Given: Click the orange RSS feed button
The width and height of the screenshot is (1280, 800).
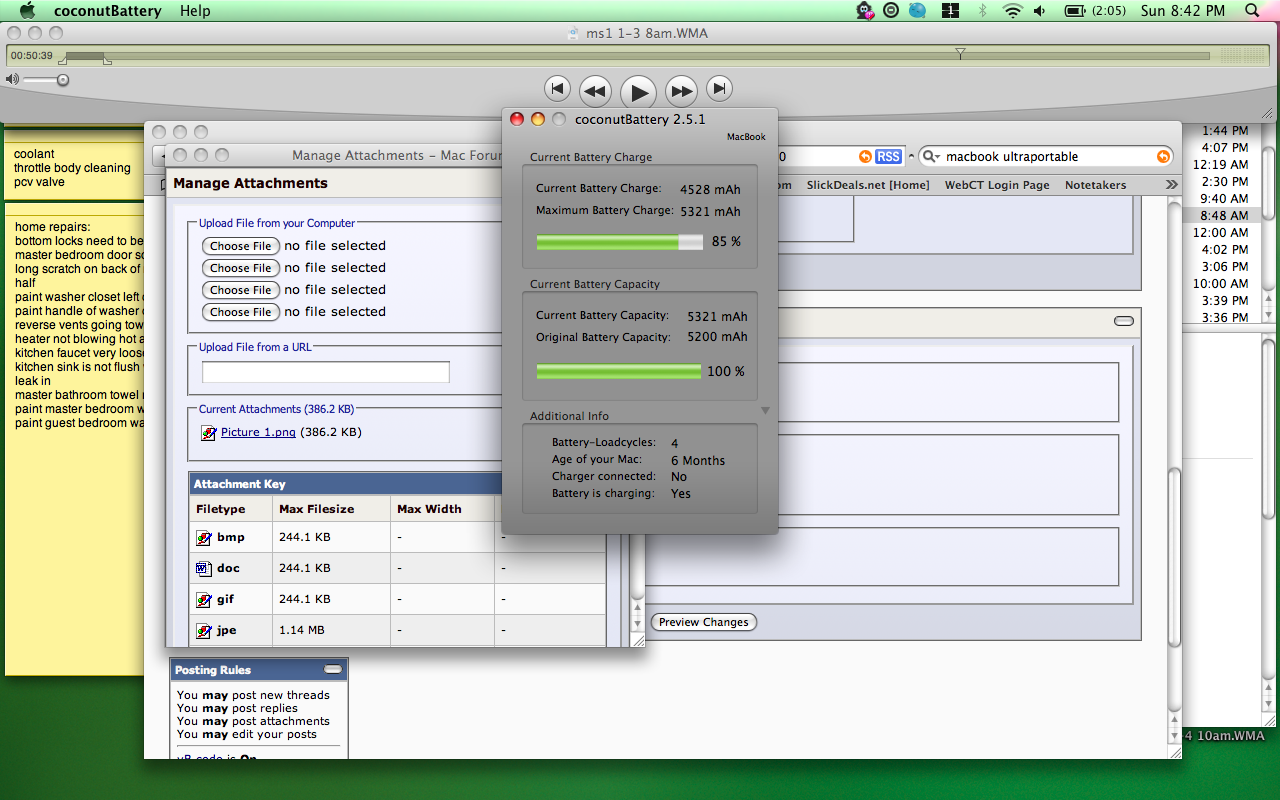Looking at the screenshot, I should coord(888,157).
